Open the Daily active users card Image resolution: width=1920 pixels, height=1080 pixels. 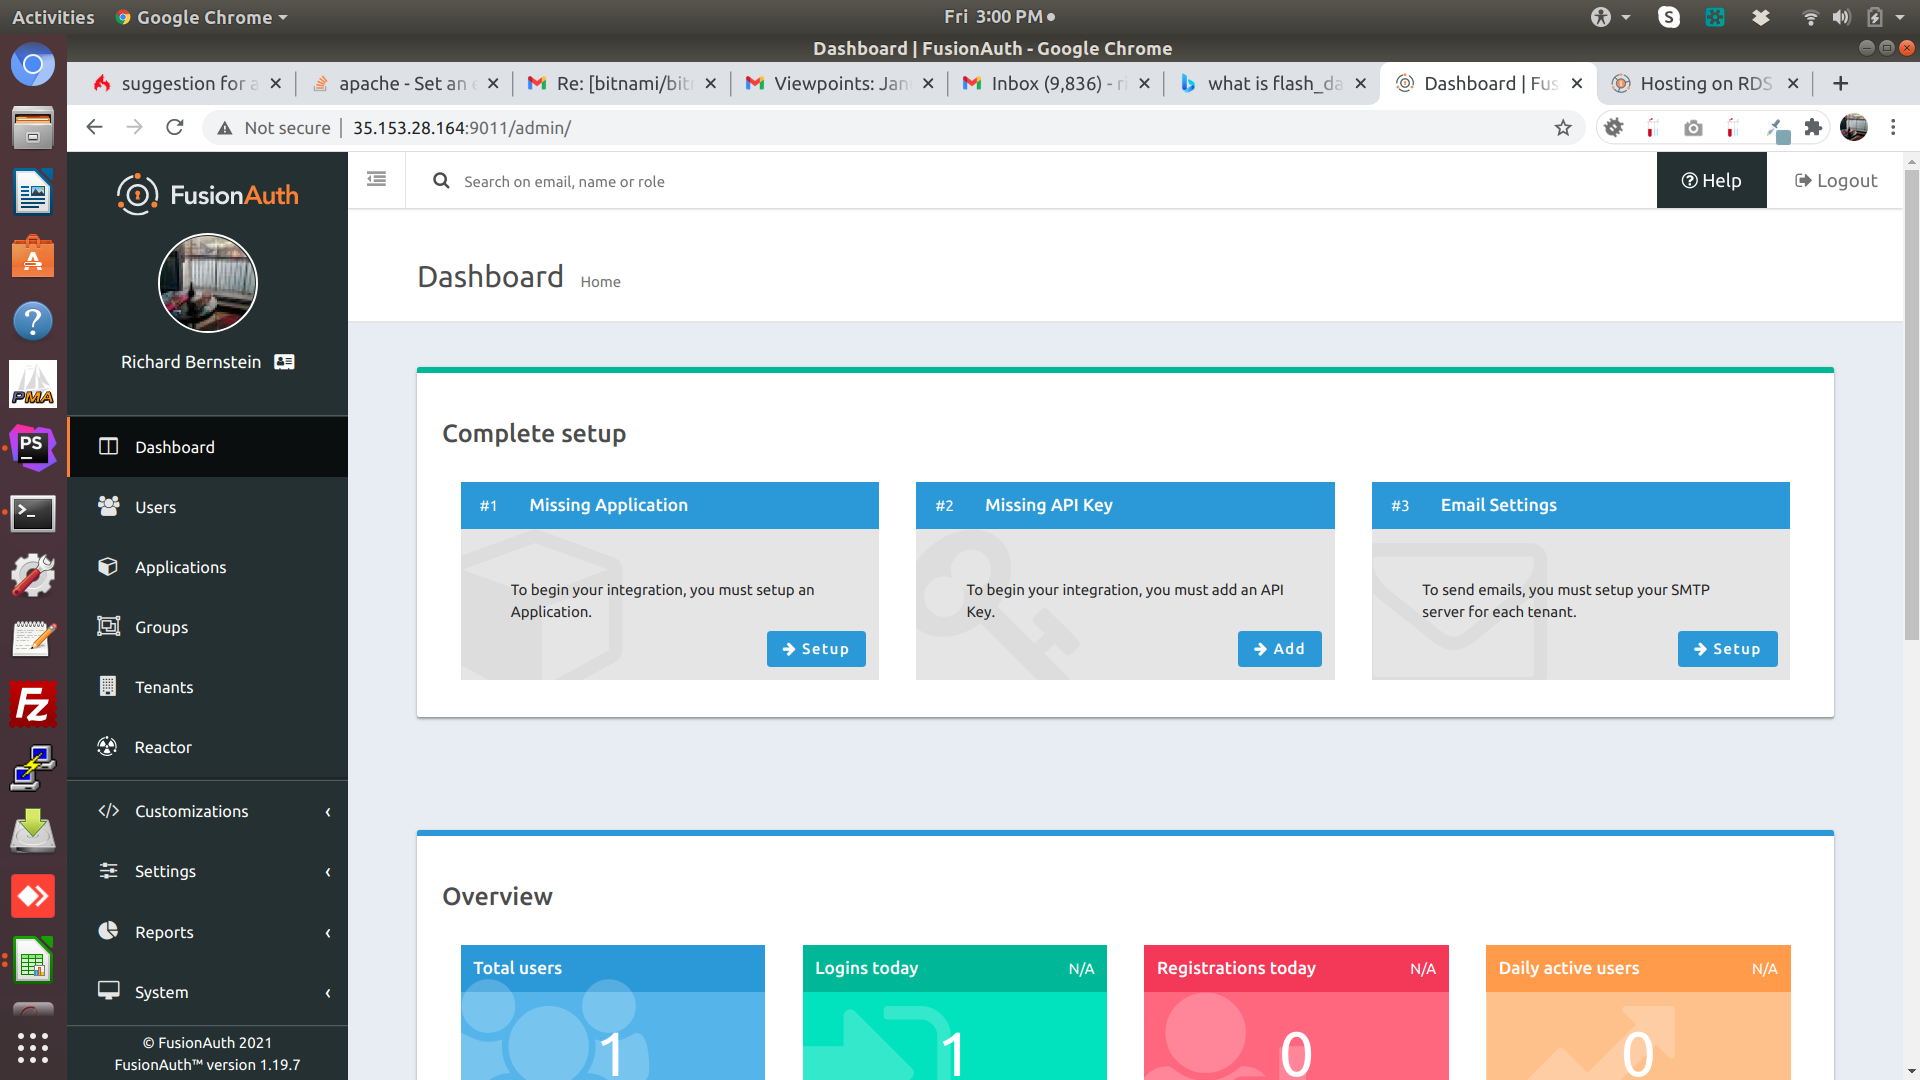(1638, 1012)
